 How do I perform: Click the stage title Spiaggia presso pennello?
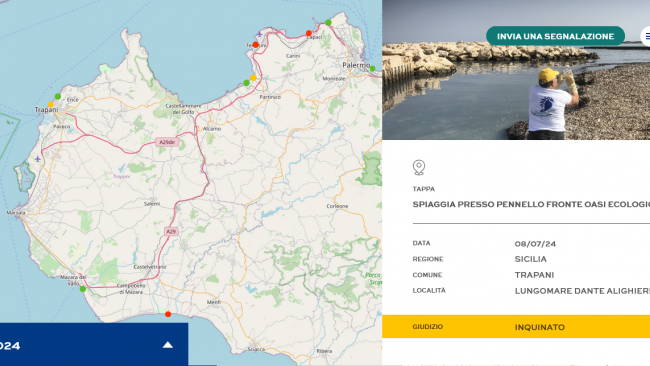point(531,204)
